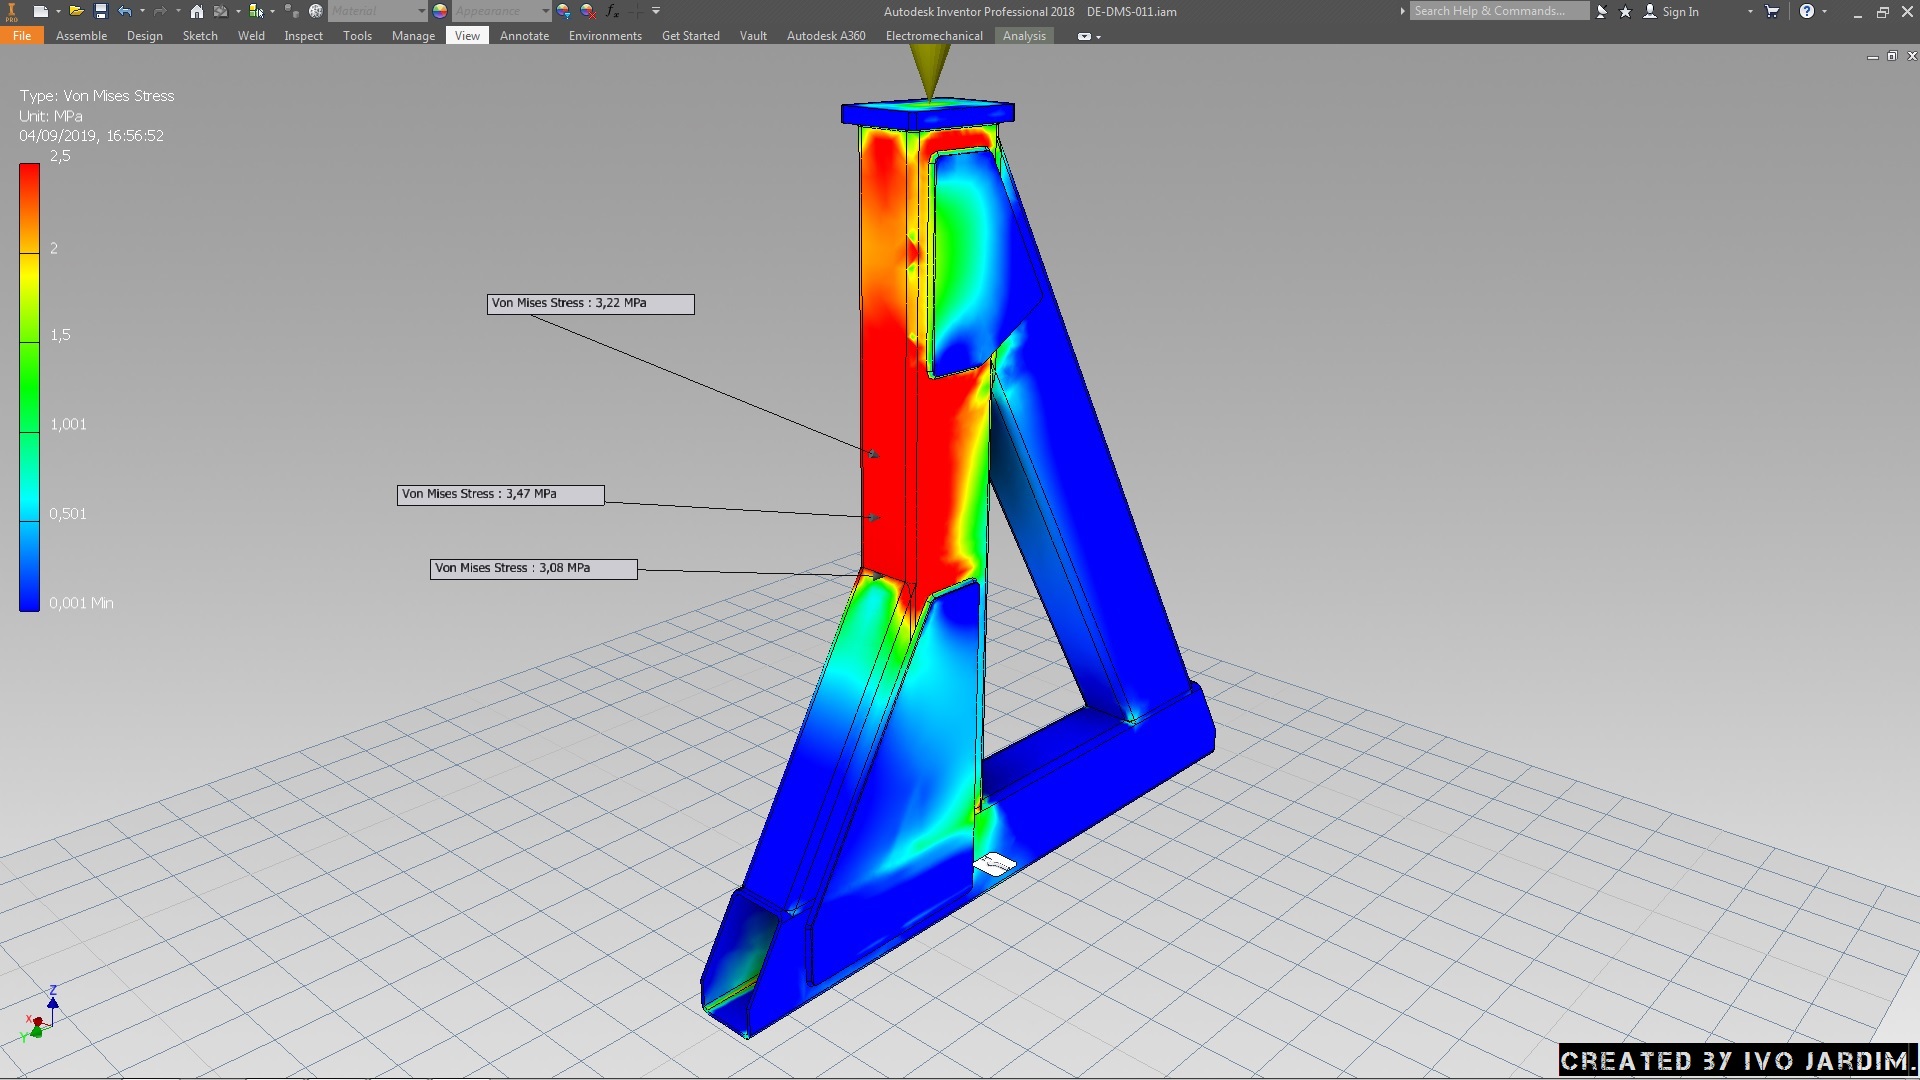
Task: Open the Help dropdown arrow
Action: pyautogui.click(x=1825, y=11)
